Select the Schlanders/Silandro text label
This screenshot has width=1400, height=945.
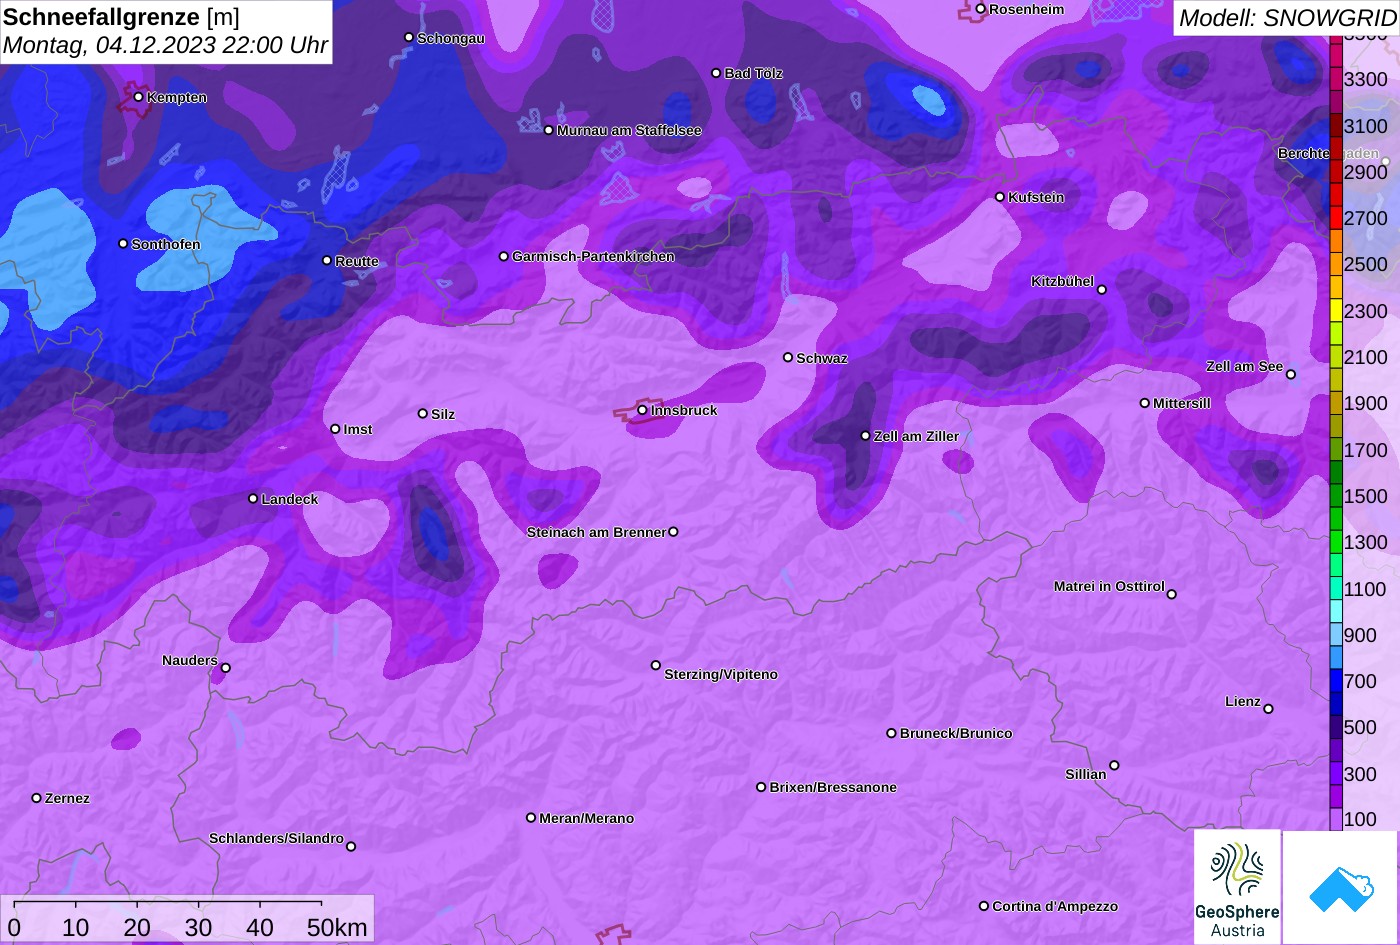tap(276, 838)
